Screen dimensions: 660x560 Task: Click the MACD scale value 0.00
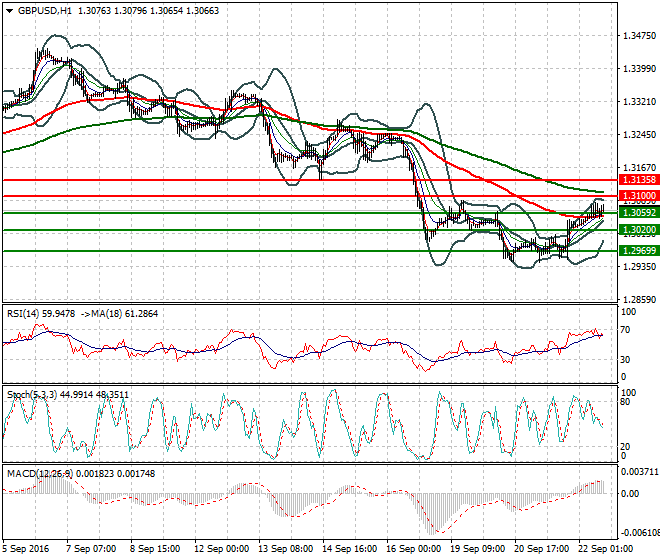click(630, 493)
